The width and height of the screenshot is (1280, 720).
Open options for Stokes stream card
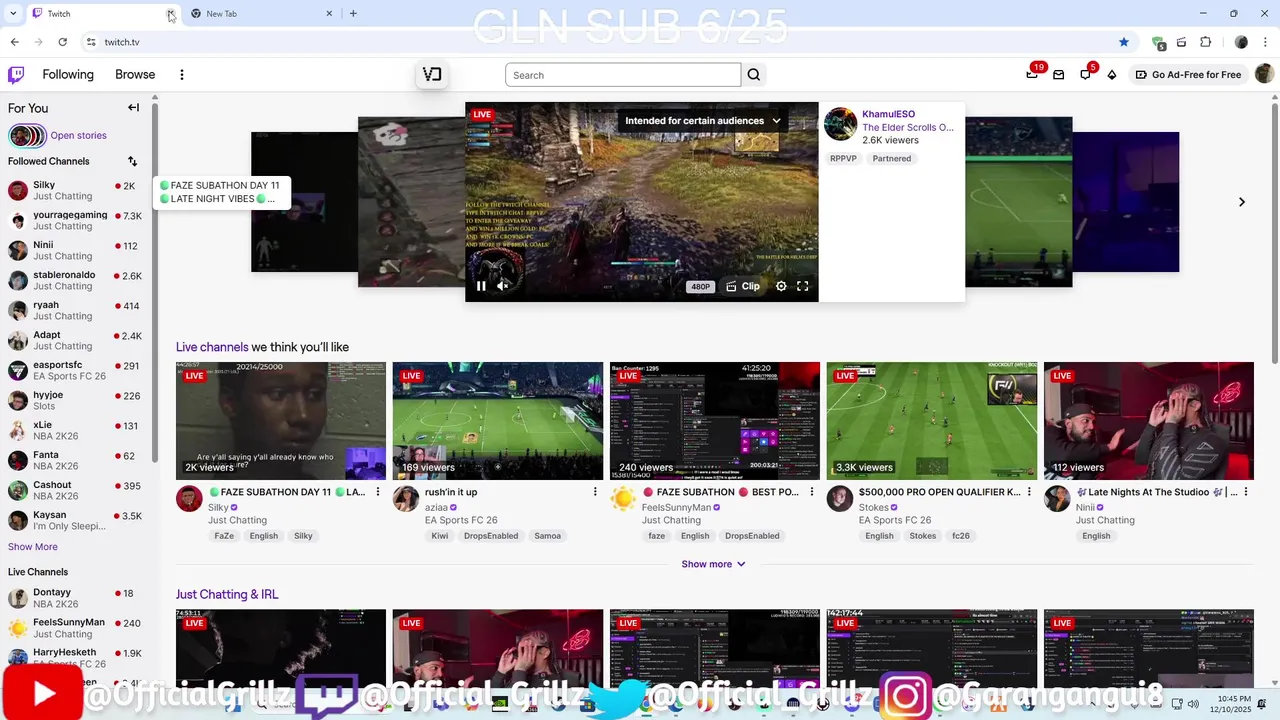coord(1029,492)
